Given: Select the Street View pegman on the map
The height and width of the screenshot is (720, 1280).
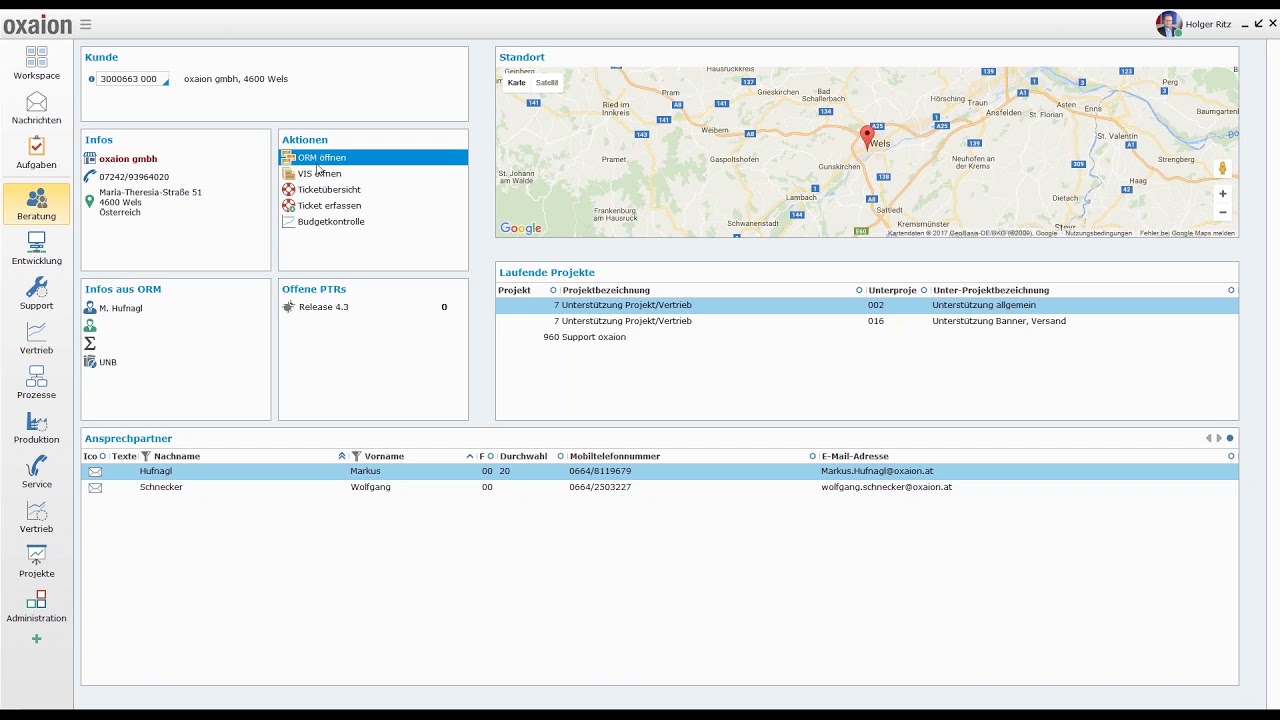Looking at the screenshot, I should 1222,168.
